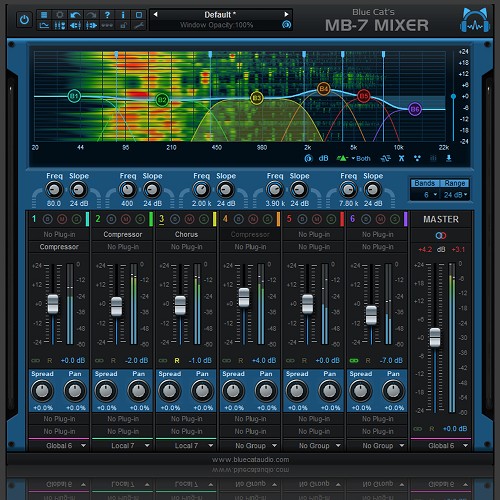Open global settings gear icon
This screenshot has height=500, width=500.
click(x=60, y=15)
